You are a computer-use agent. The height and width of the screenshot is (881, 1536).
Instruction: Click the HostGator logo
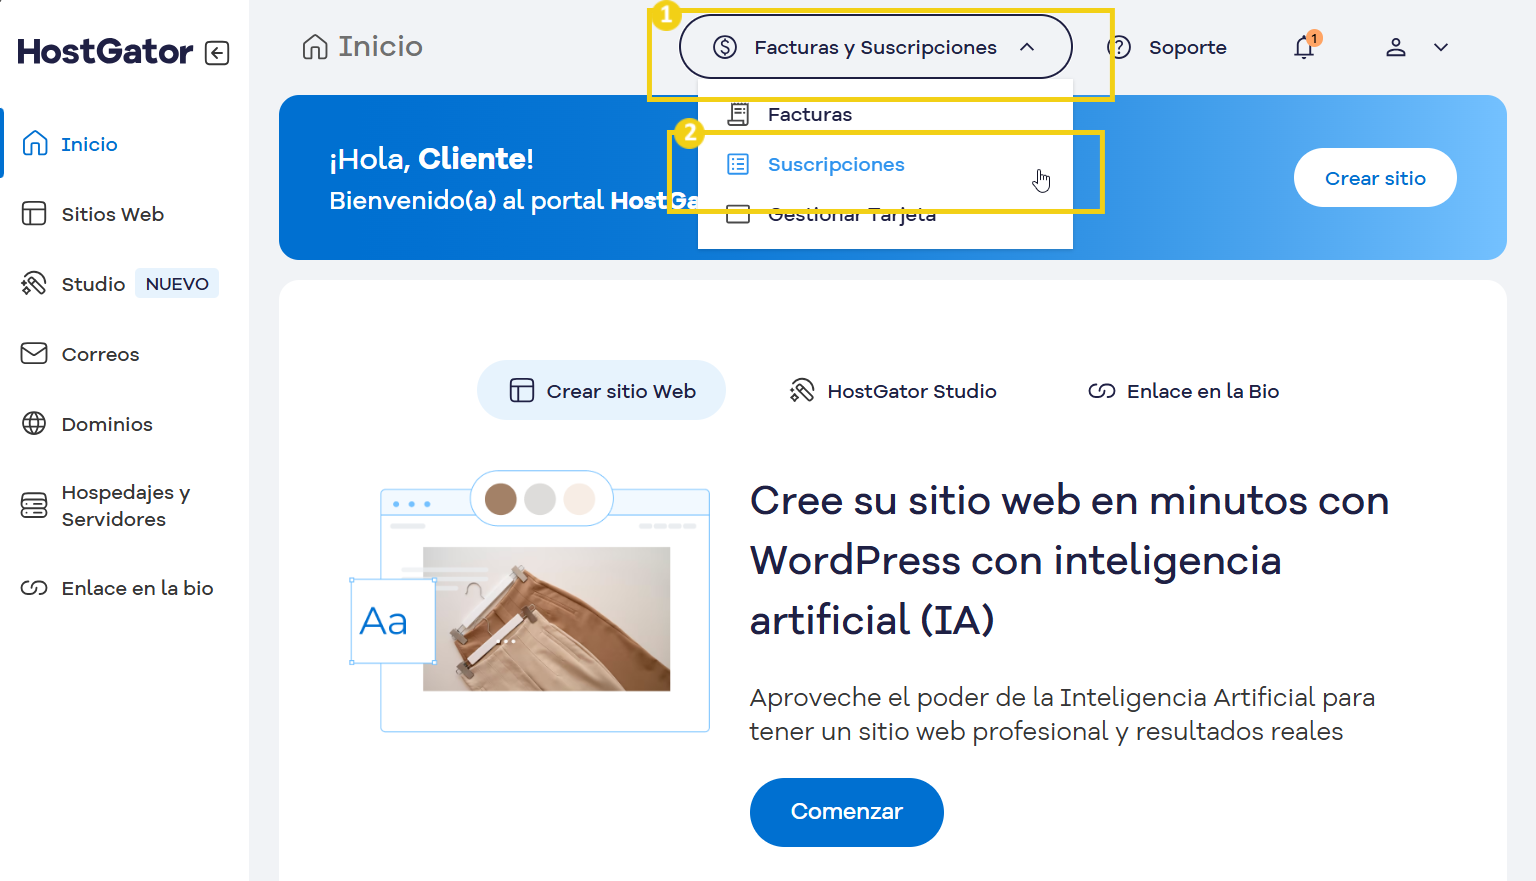point(105,52)
